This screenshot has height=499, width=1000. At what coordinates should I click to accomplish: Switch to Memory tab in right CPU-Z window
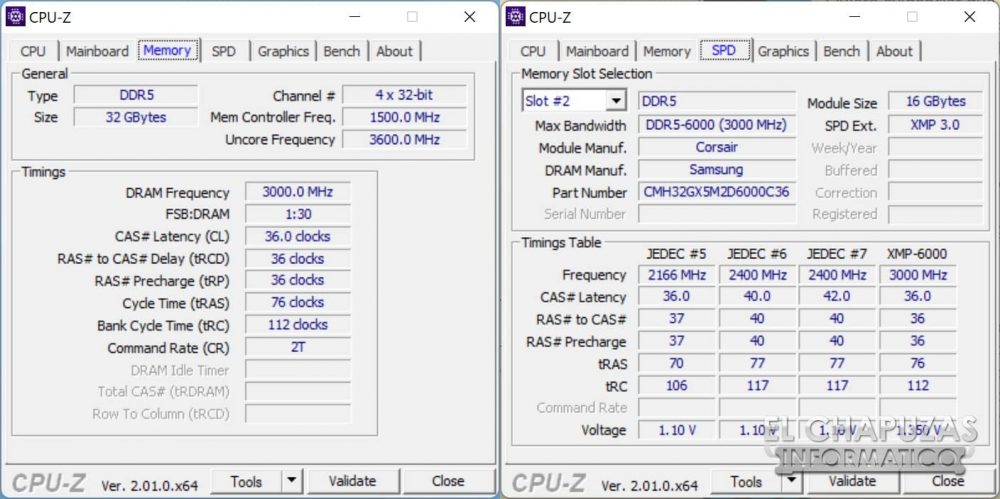click(x=667, y=51)
